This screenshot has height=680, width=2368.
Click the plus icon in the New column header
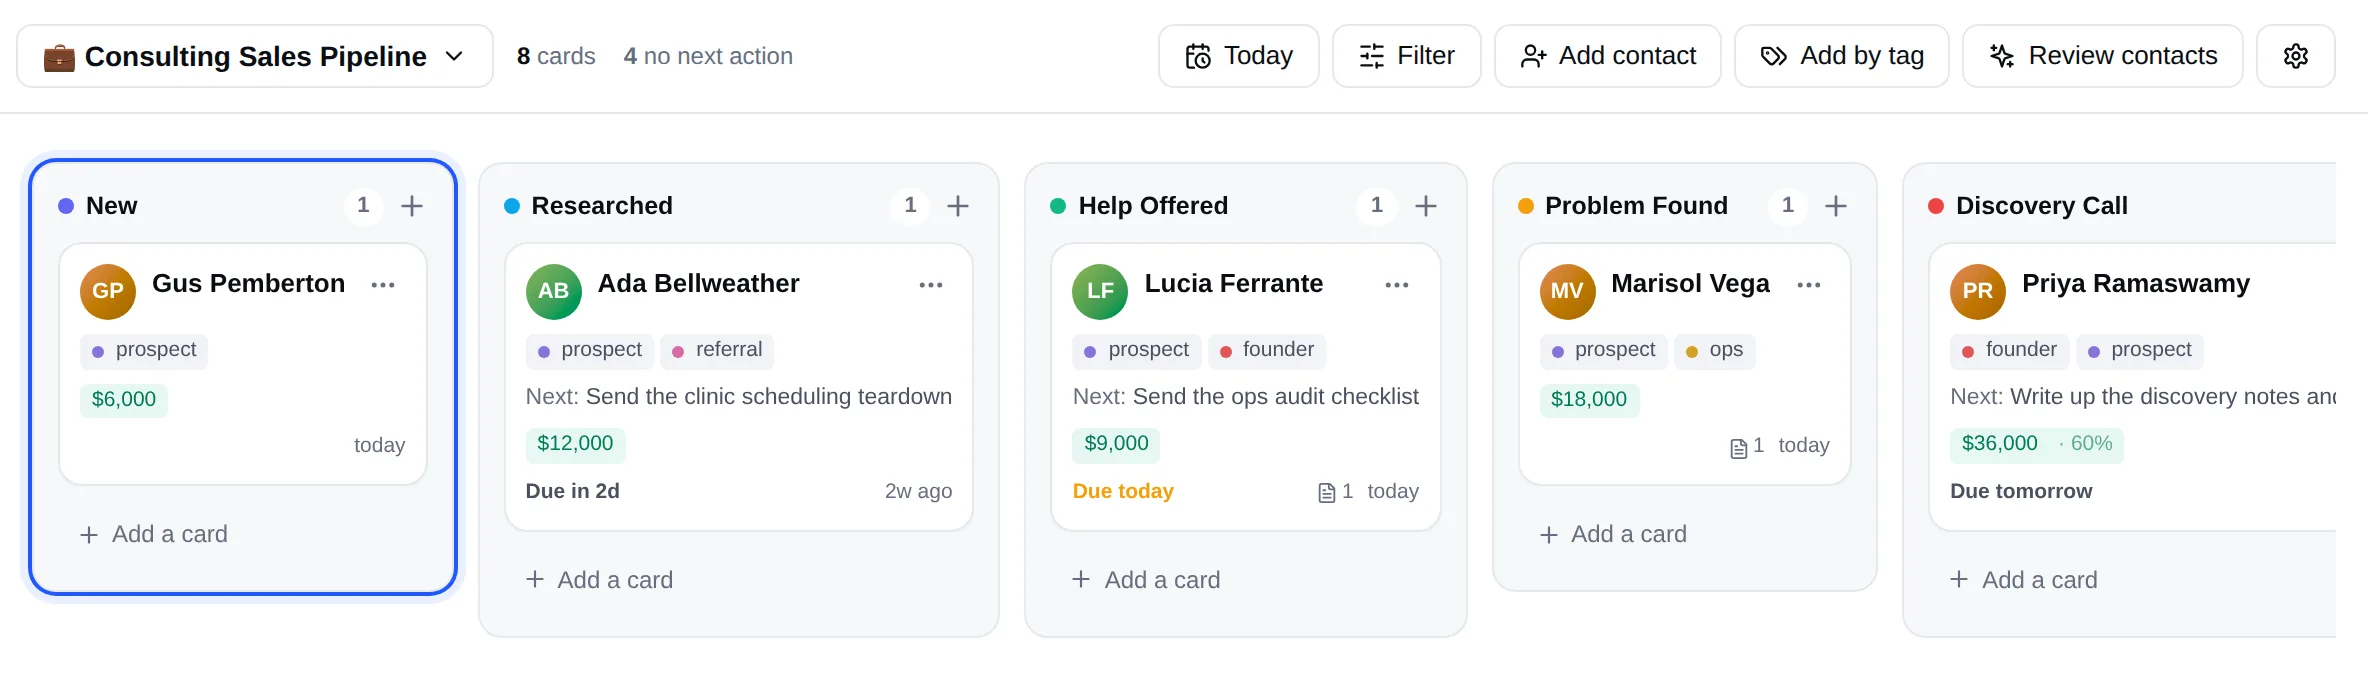tap(412, 206)
